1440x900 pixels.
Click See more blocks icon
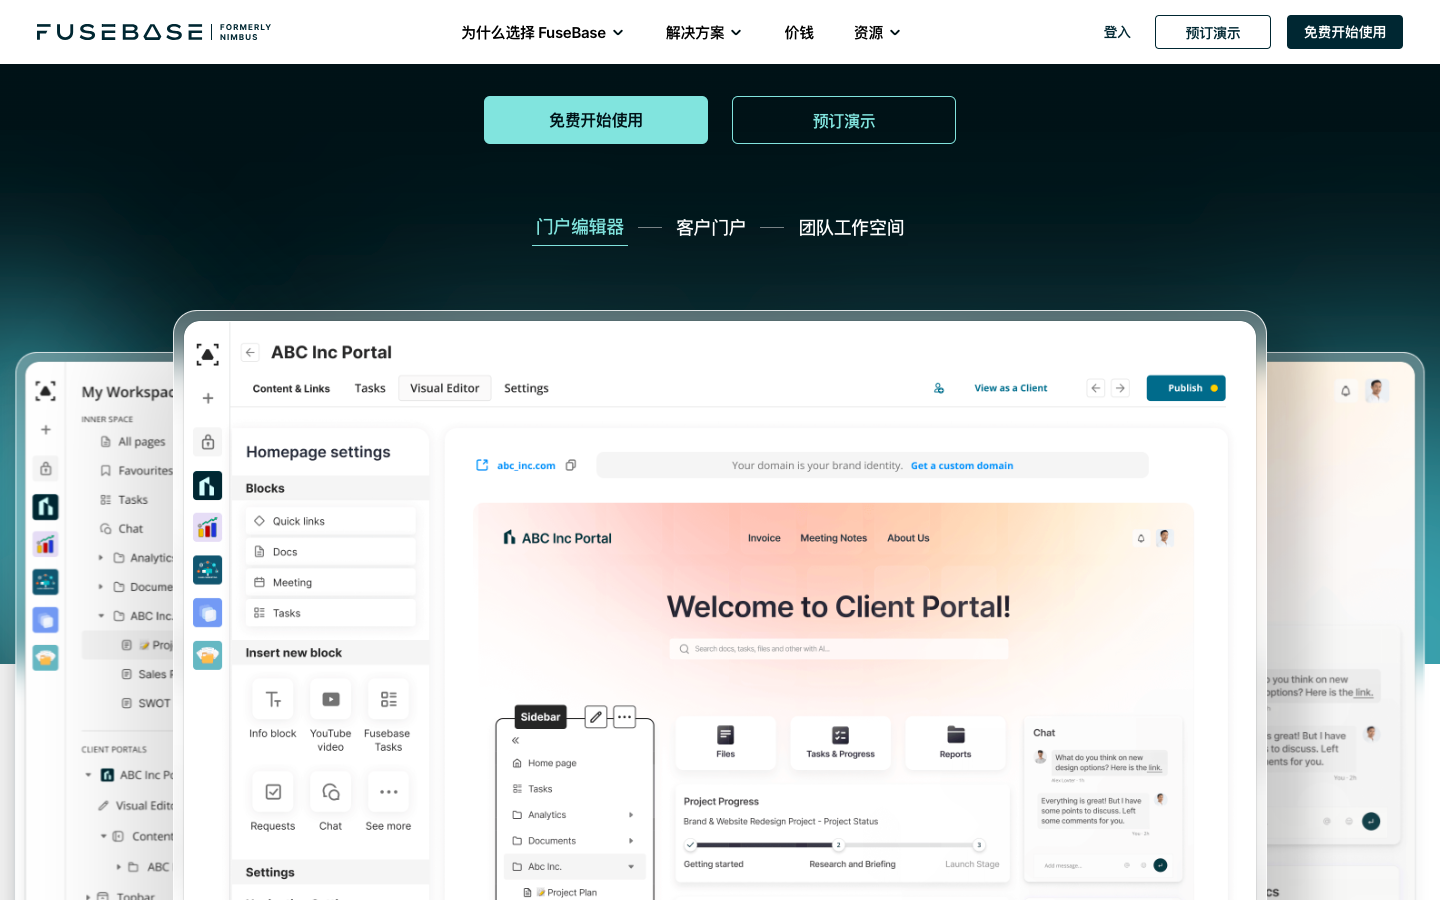coord(389,792)
